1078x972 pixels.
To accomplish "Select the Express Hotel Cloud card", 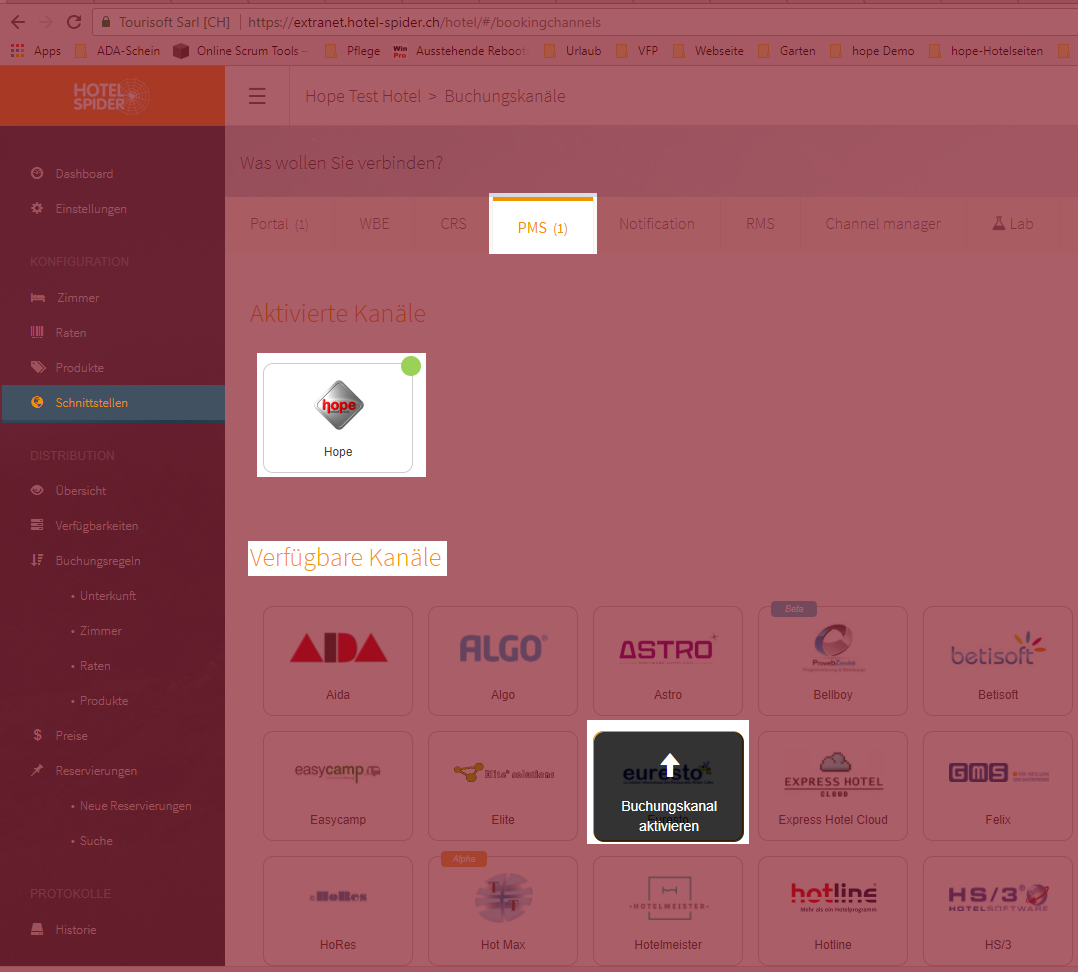I will (833, 786).
